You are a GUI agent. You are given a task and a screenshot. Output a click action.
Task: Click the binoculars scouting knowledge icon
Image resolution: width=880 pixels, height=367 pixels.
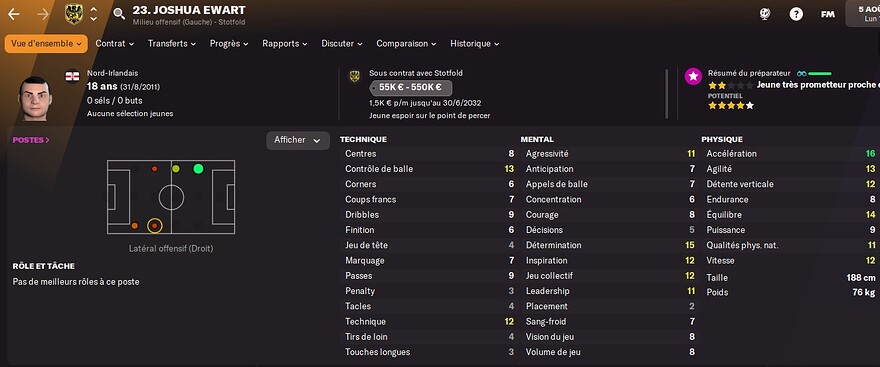[x=801, y=74]
